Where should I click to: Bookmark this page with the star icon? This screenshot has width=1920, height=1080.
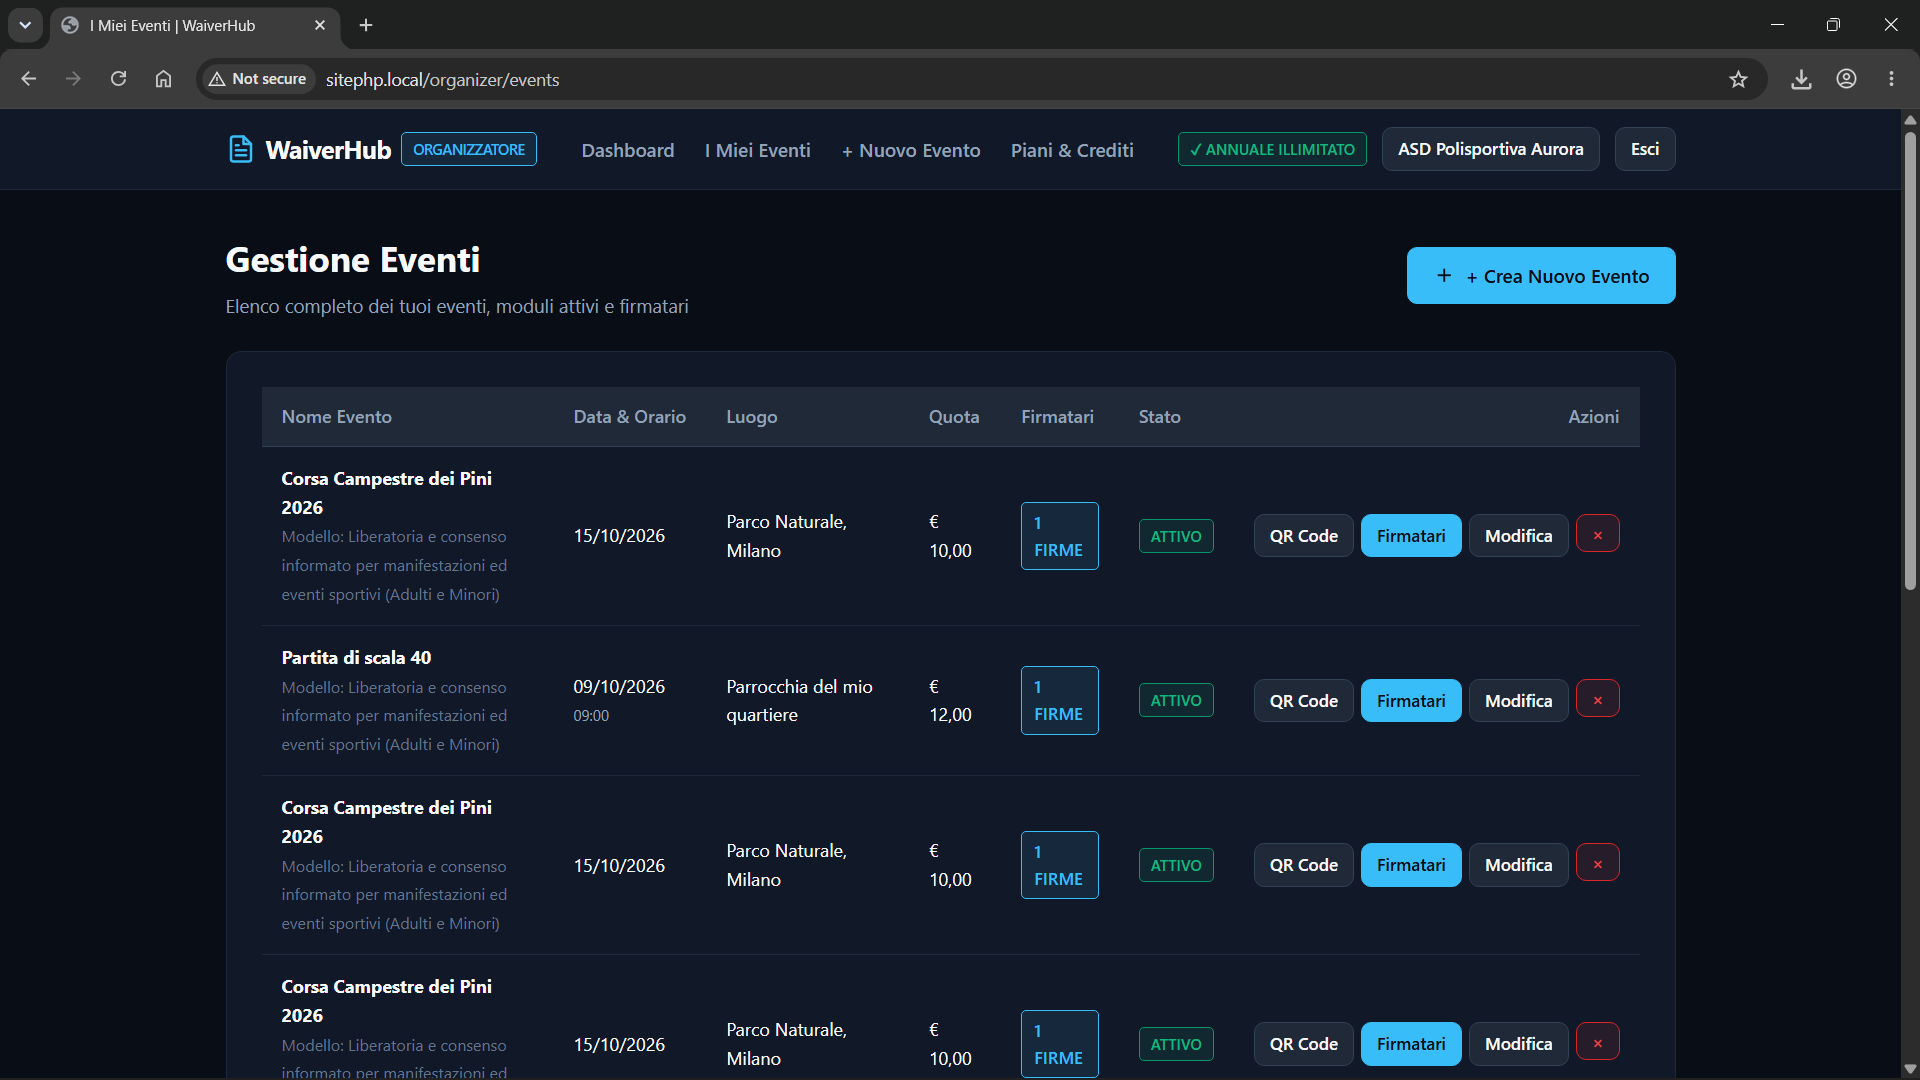tap(1738, 79)
